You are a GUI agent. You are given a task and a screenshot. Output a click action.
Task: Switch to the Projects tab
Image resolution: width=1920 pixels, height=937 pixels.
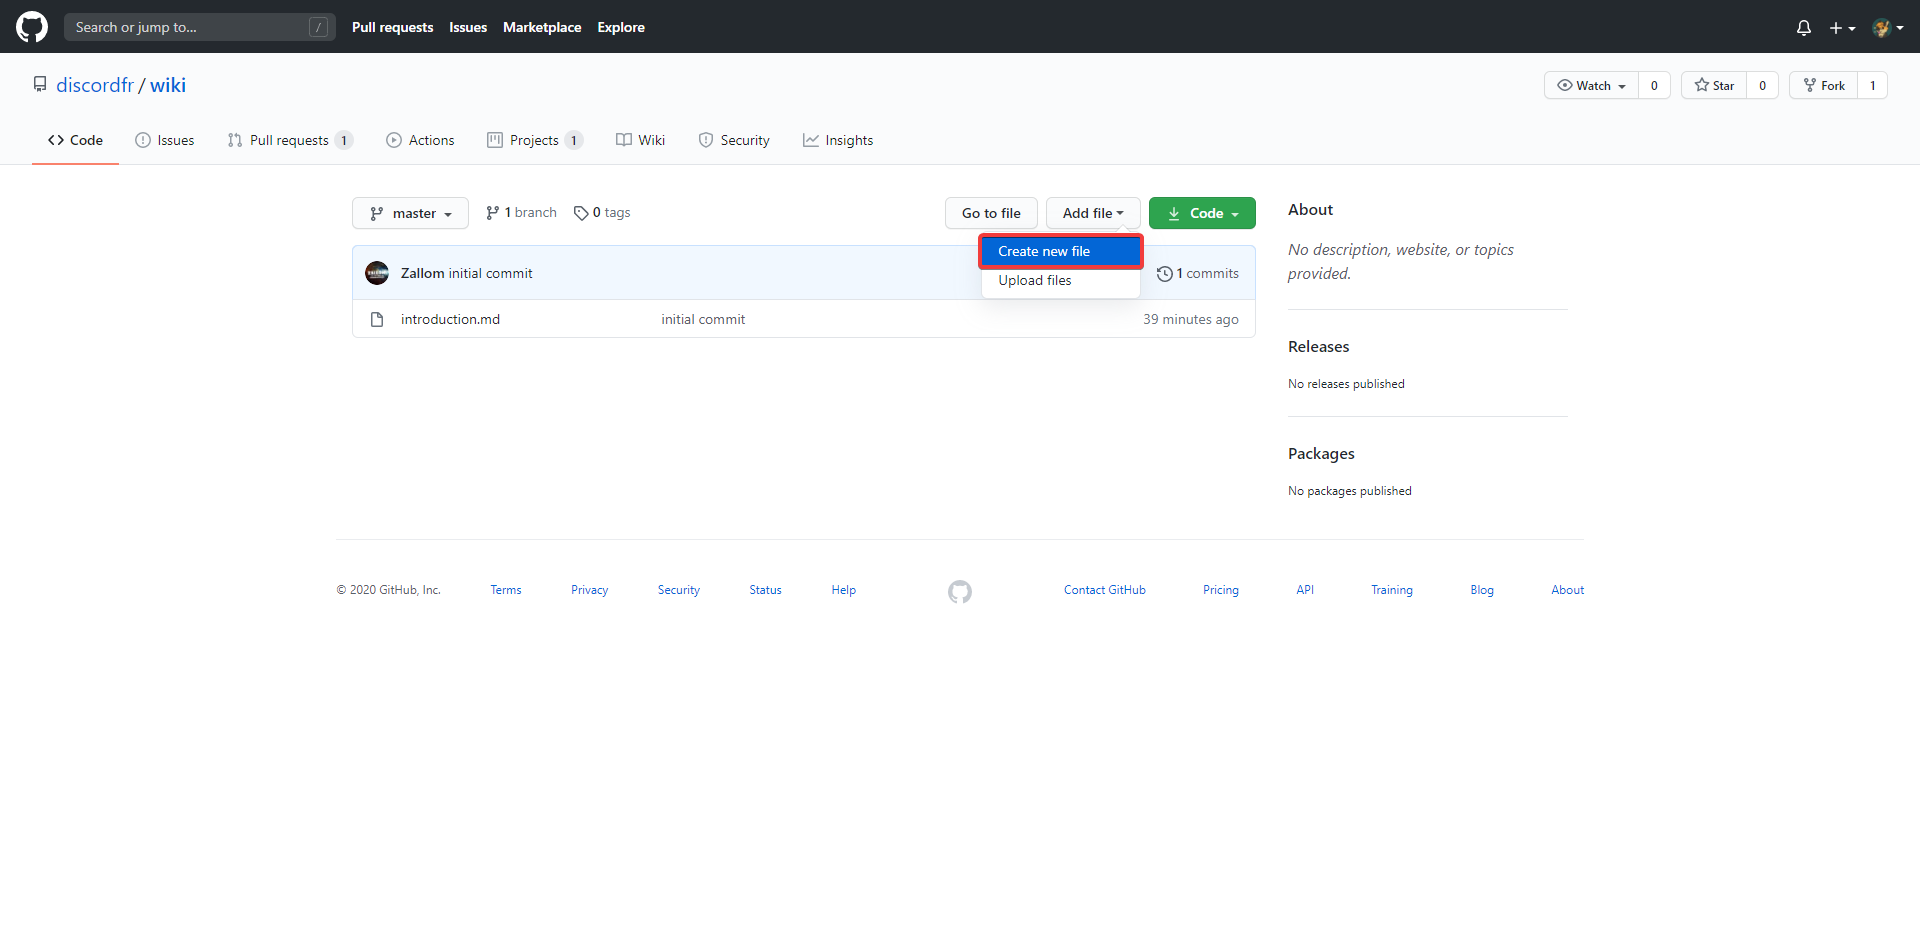pos(535,140)
